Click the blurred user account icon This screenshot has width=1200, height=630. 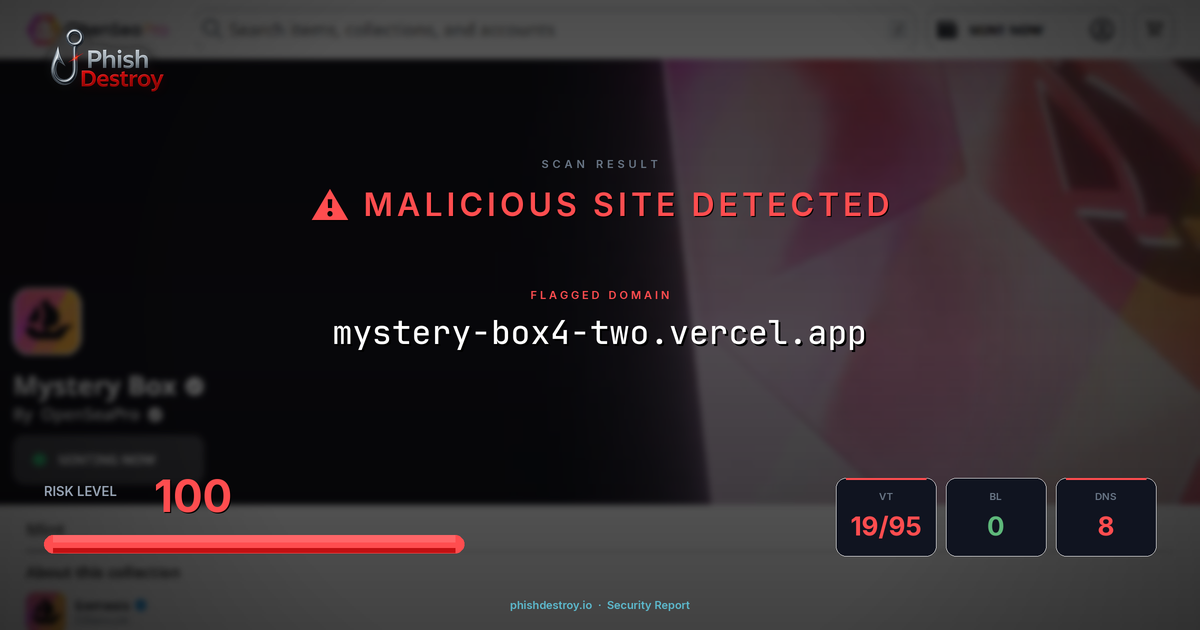click(1101, 29)
